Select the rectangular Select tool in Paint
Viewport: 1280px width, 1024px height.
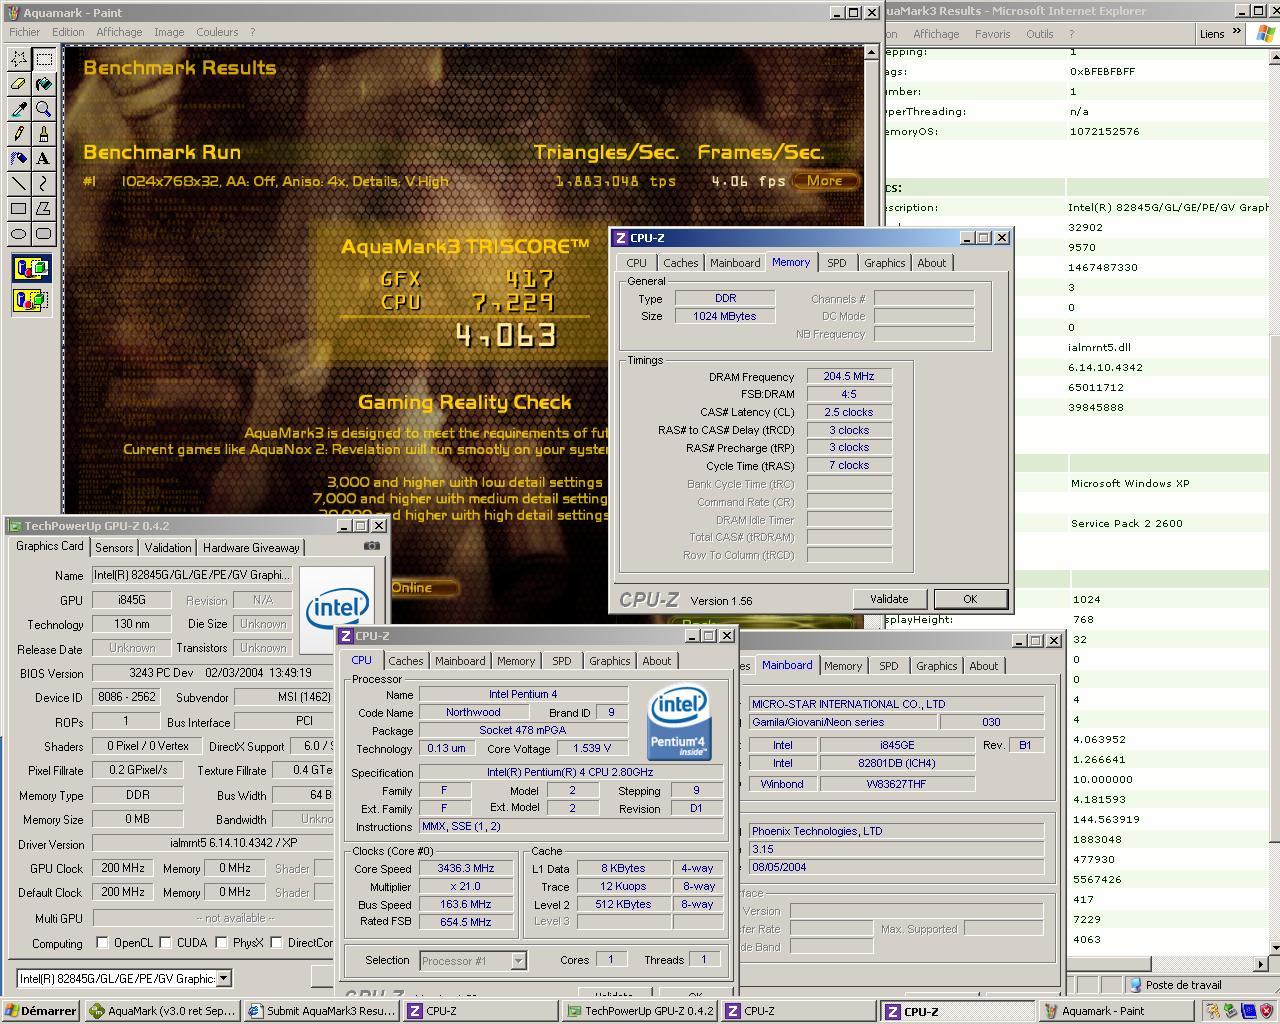click(x=43, y=59)
